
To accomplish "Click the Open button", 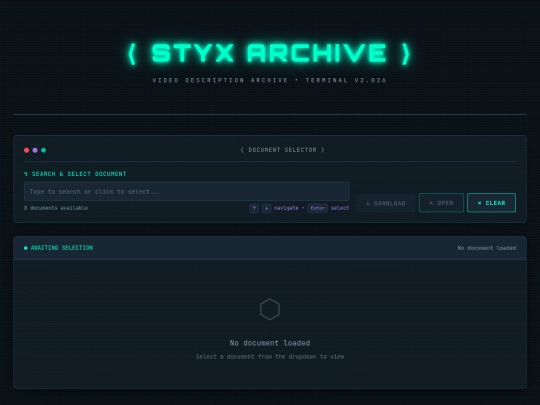I will tap(441, 203).
